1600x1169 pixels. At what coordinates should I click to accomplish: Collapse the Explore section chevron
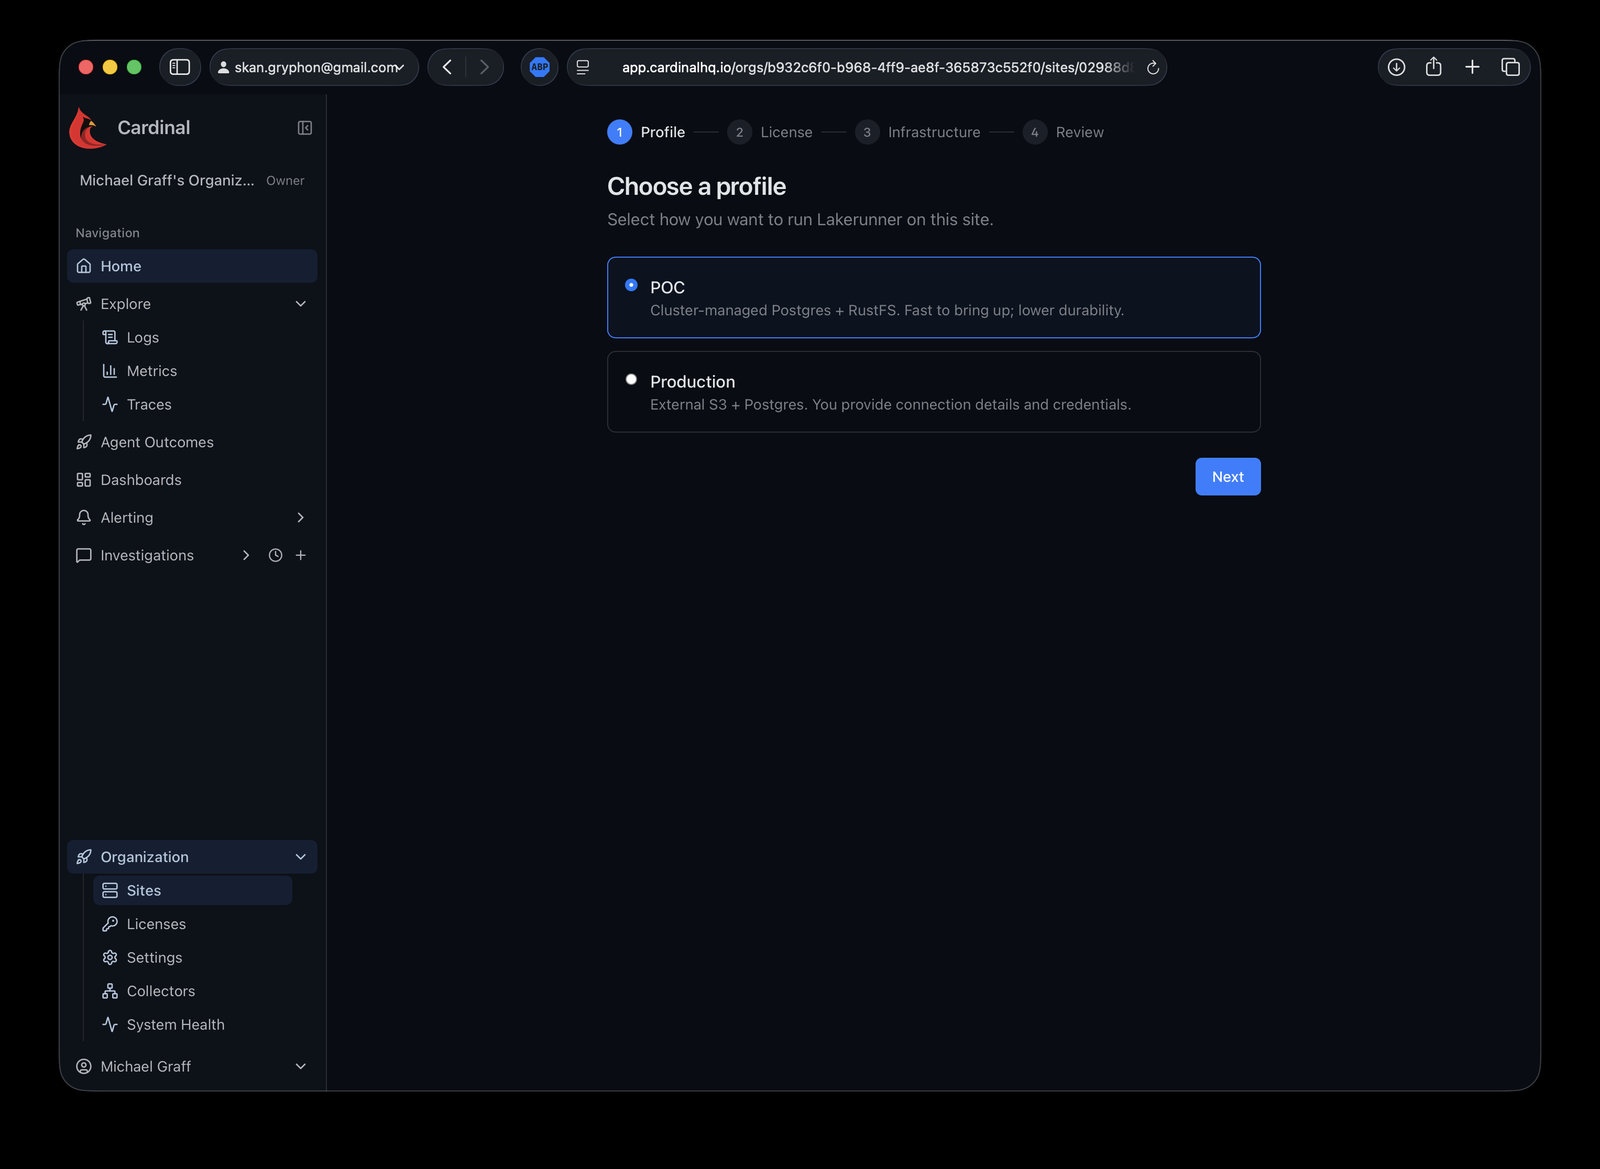point(300,304)
